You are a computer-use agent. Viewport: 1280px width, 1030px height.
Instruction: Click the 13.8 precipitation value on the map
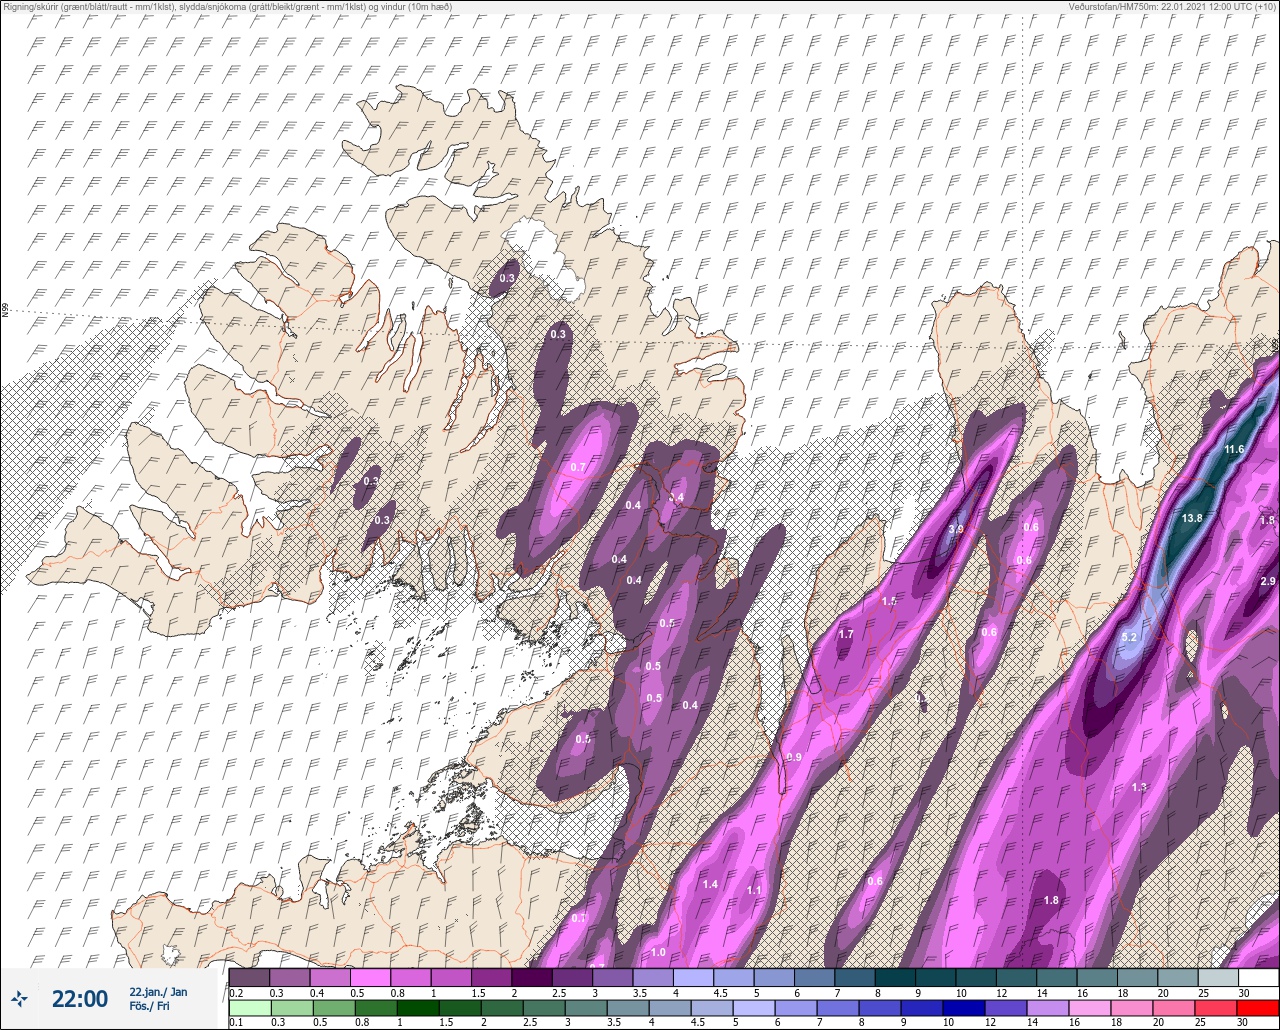coord(1191,518)
